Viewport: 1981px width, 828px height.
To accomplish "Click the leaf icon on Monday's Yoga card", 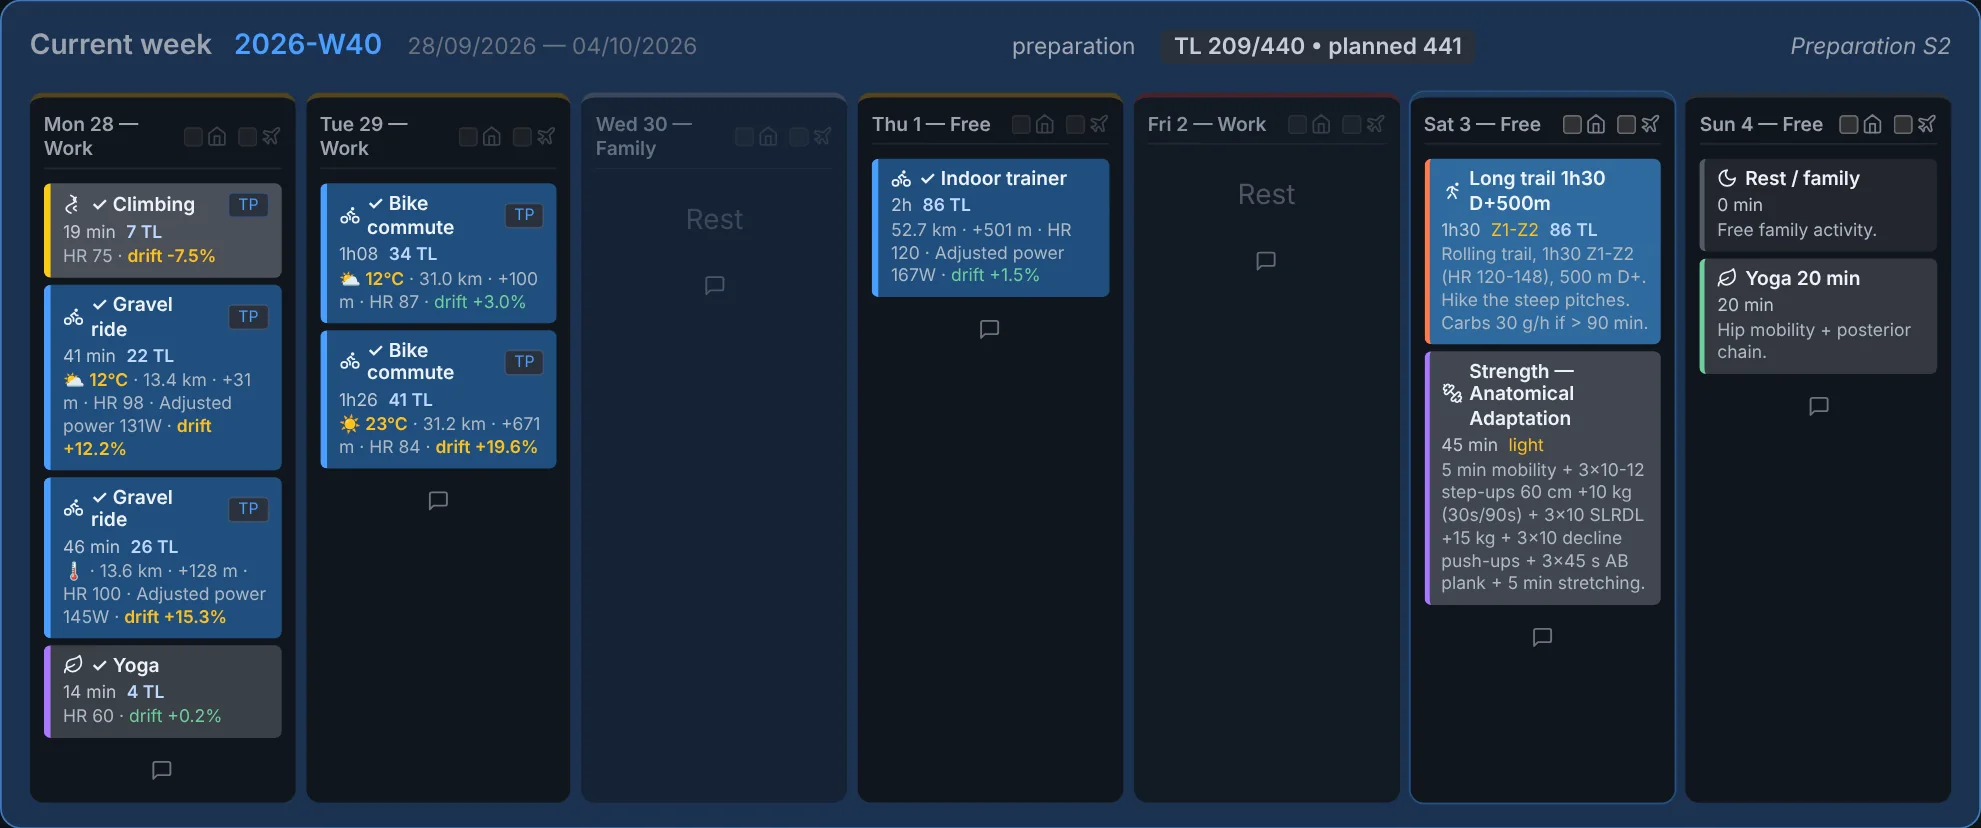I will point(73,665).
